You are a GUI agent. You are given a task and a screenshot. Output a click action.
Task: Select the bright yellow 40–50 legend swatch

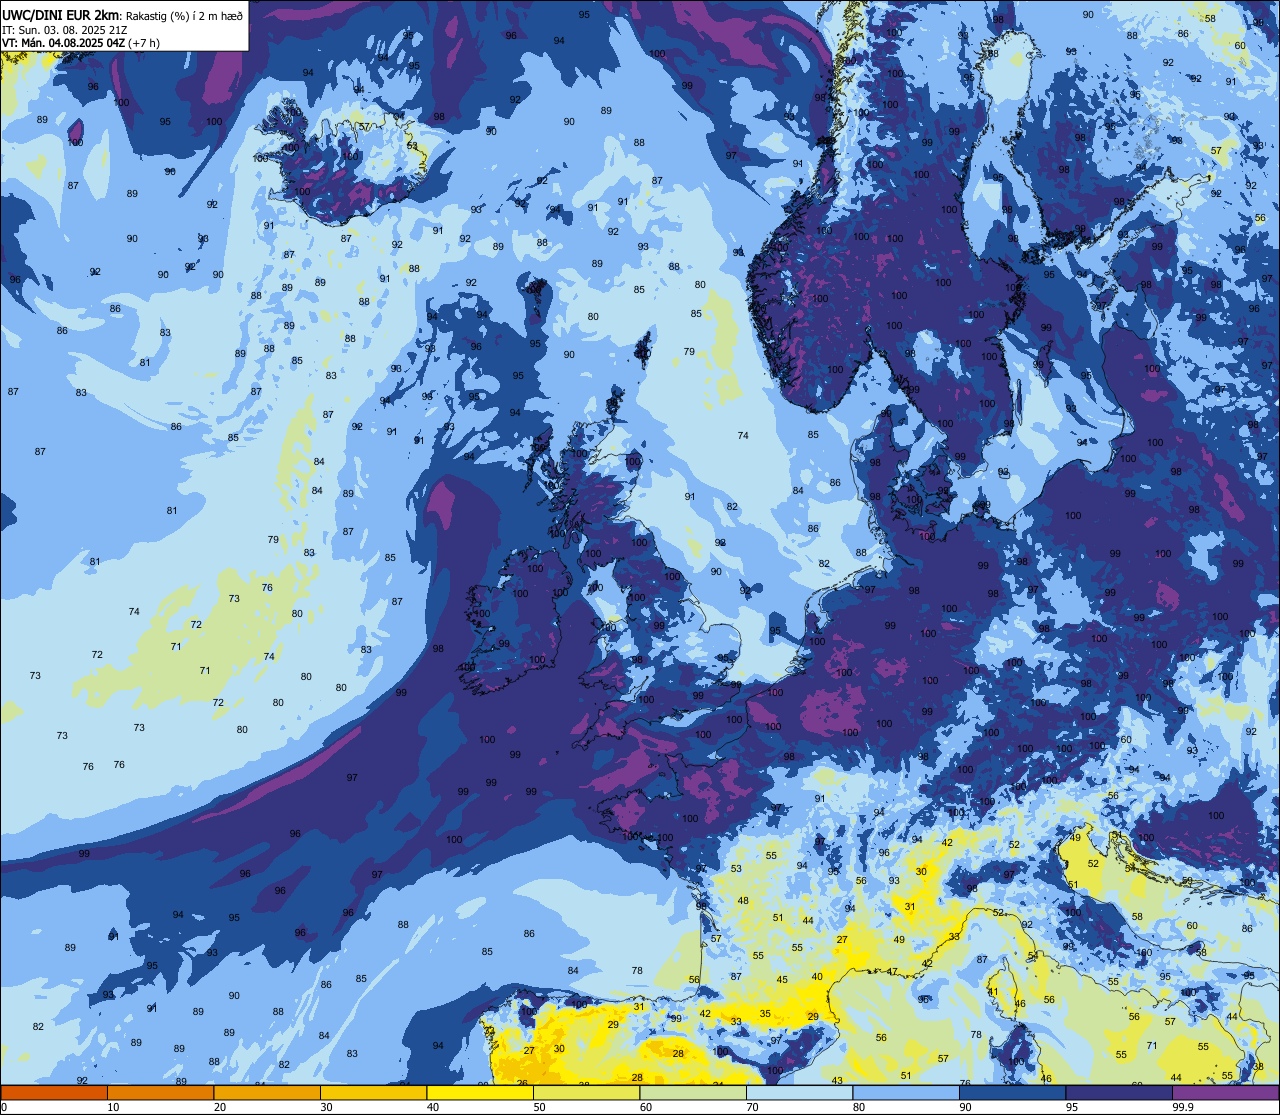point(480,1092)
